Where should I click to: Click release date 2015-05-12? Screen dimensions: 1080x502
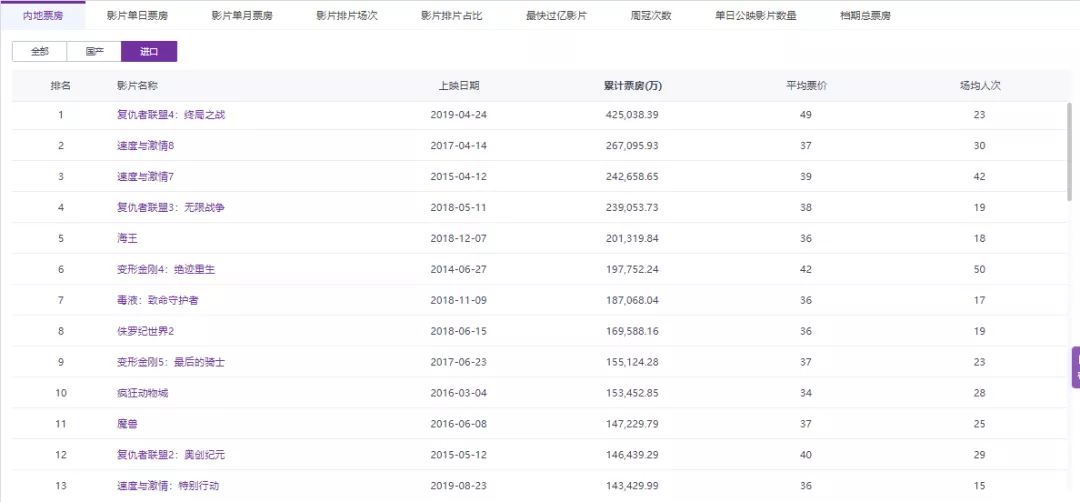pos(459,455)
